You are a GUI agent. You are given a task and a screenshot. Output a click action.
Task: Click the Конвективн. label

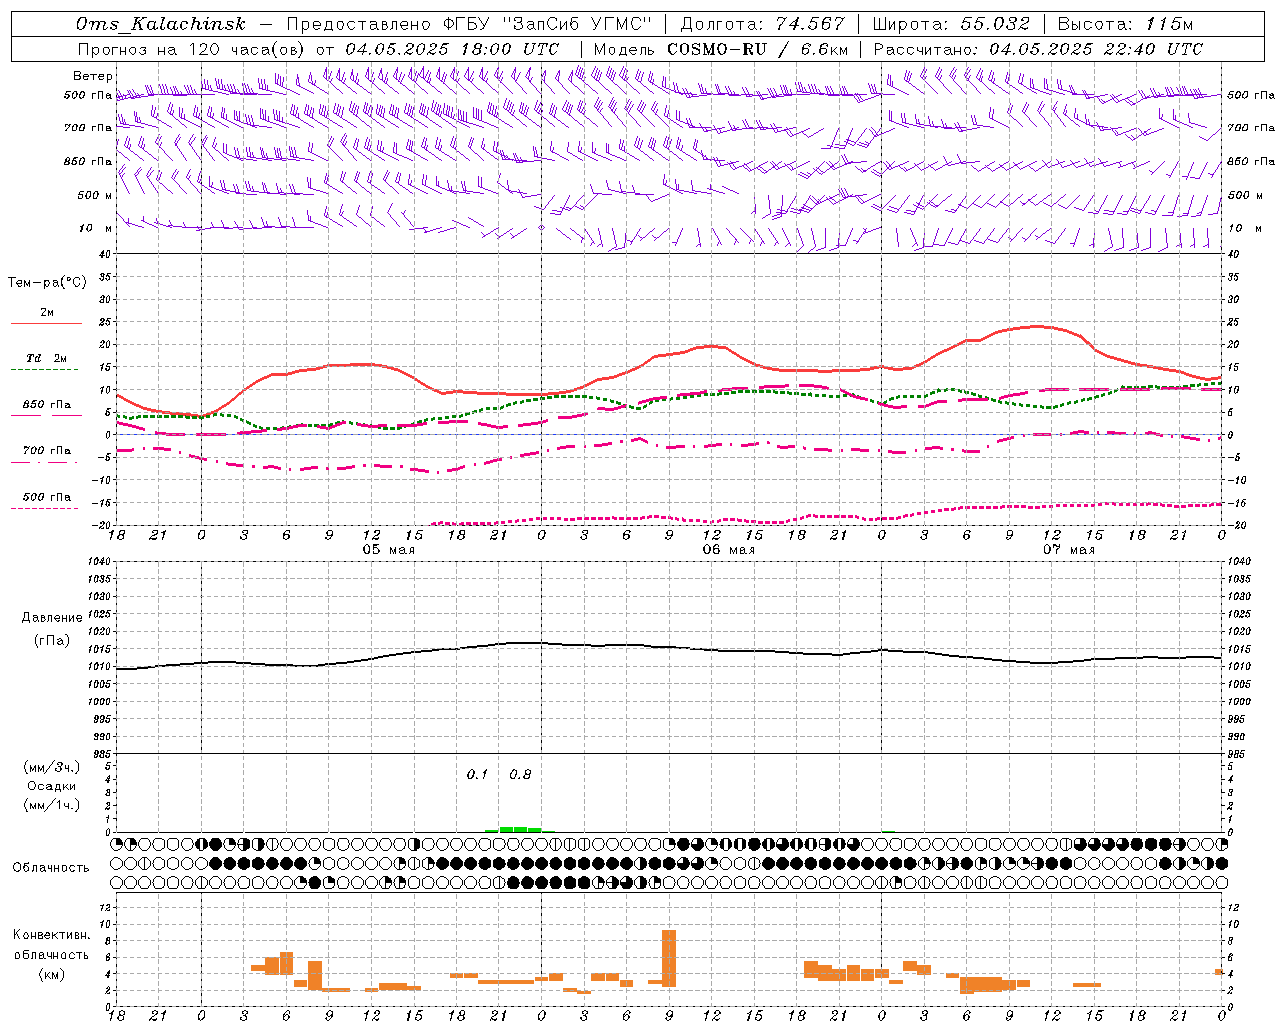52,934
